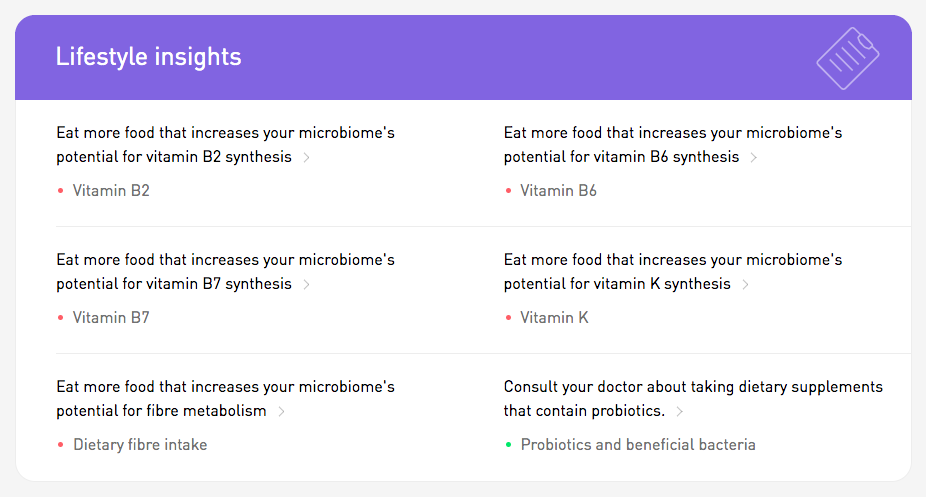Expand the vitamin B2 synthesis chevron arrow

pyautogui.click(x=306, y=157)
